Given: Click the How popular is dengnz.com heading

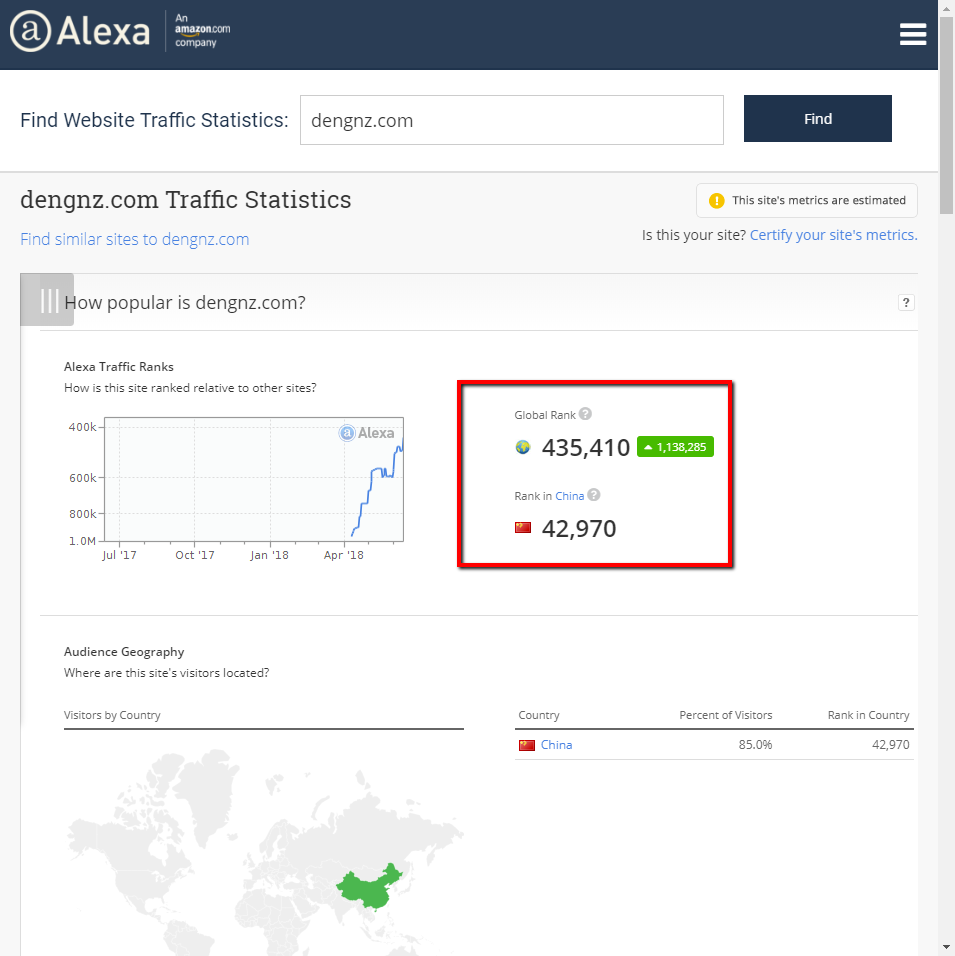Looking at the screenshot, I should 185,302.
